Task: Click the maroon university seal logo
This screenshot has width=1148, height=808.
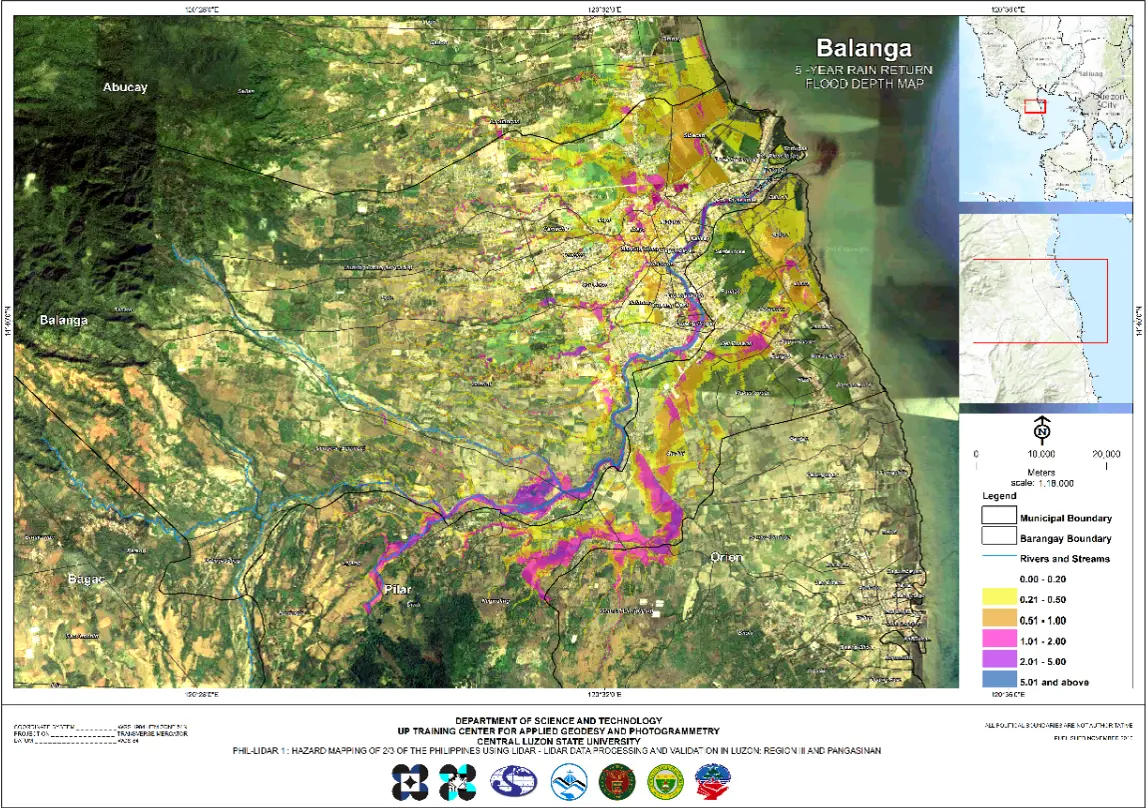Action: pos(616,781)
